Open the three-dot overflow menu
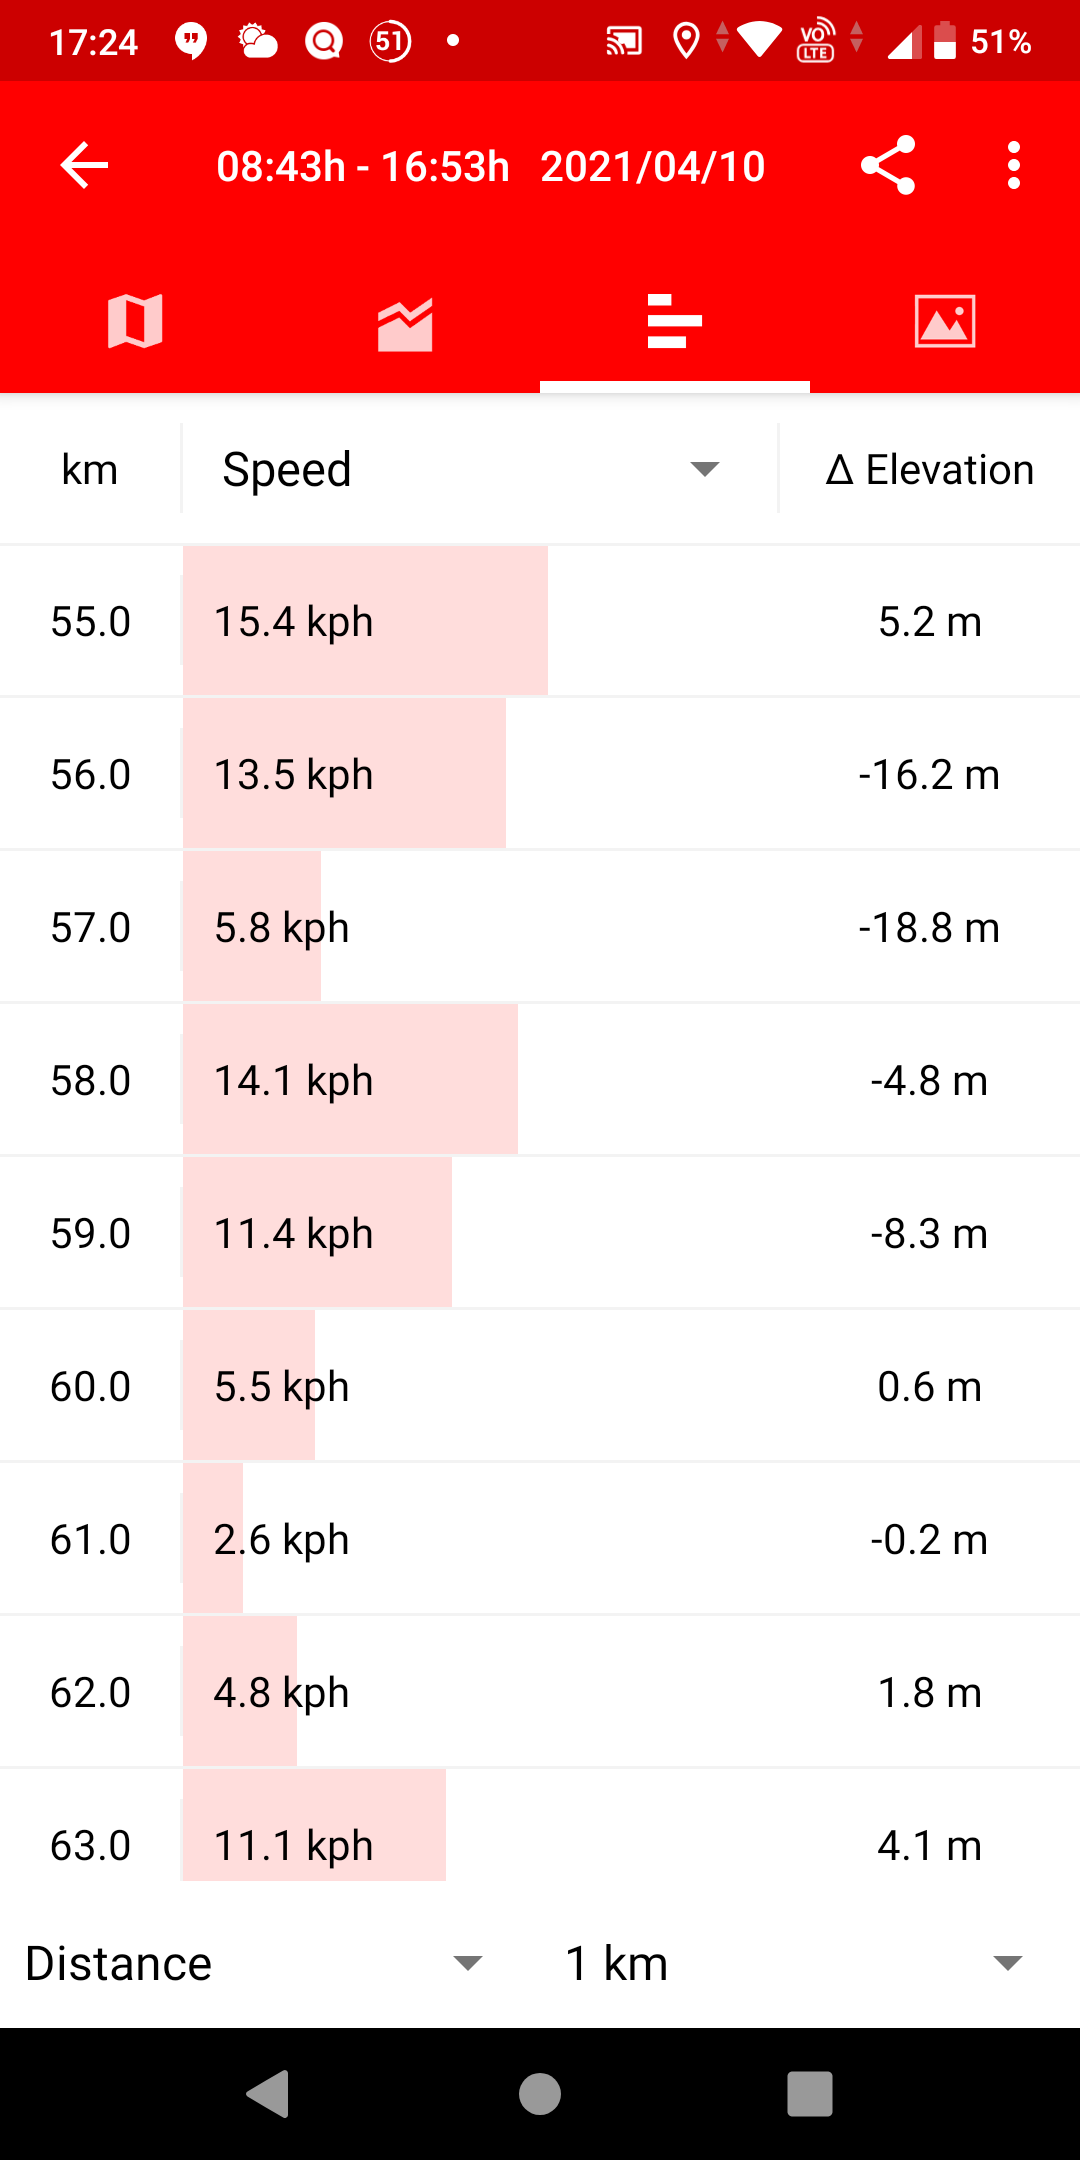This screenshot has width=1080, height=2160. point(1014,166)
